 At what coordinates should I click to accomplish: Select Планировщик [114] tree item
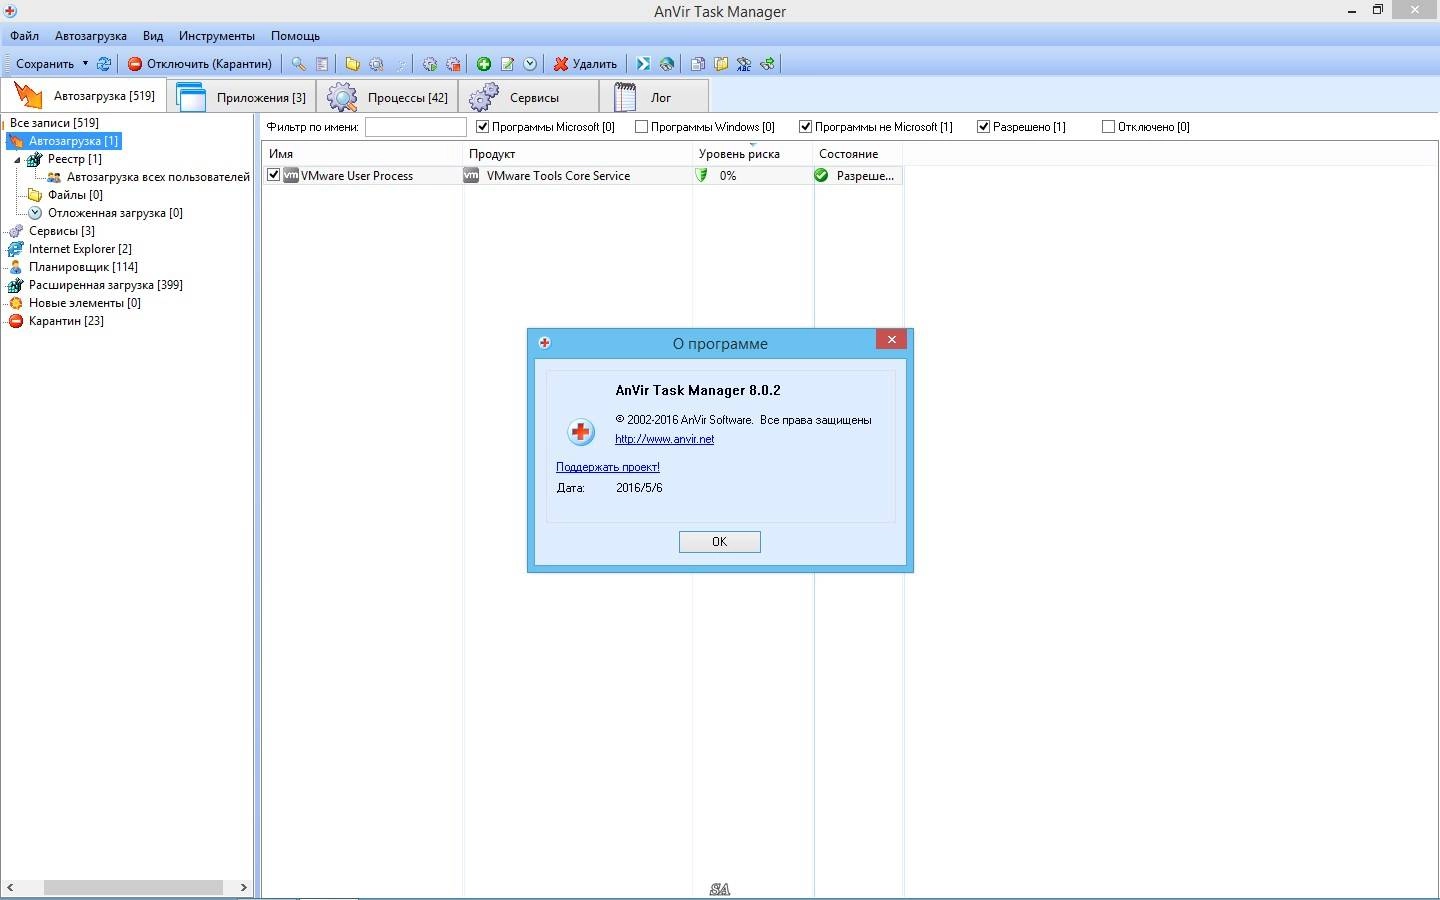83,267
